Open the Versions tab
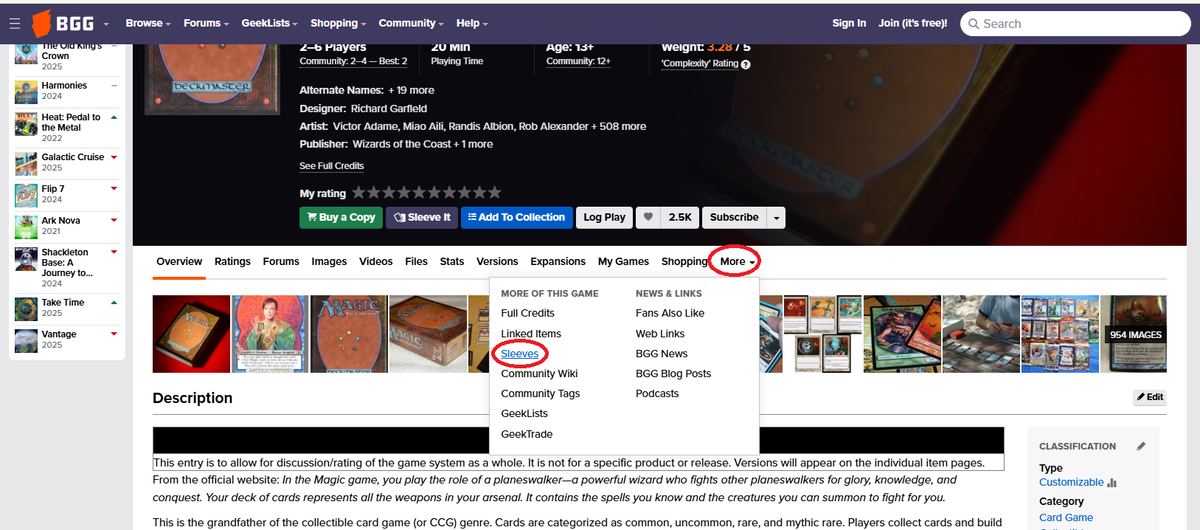Image resolution: width=1200 pixels, height=530 pixels. click(x=497, y=262)
